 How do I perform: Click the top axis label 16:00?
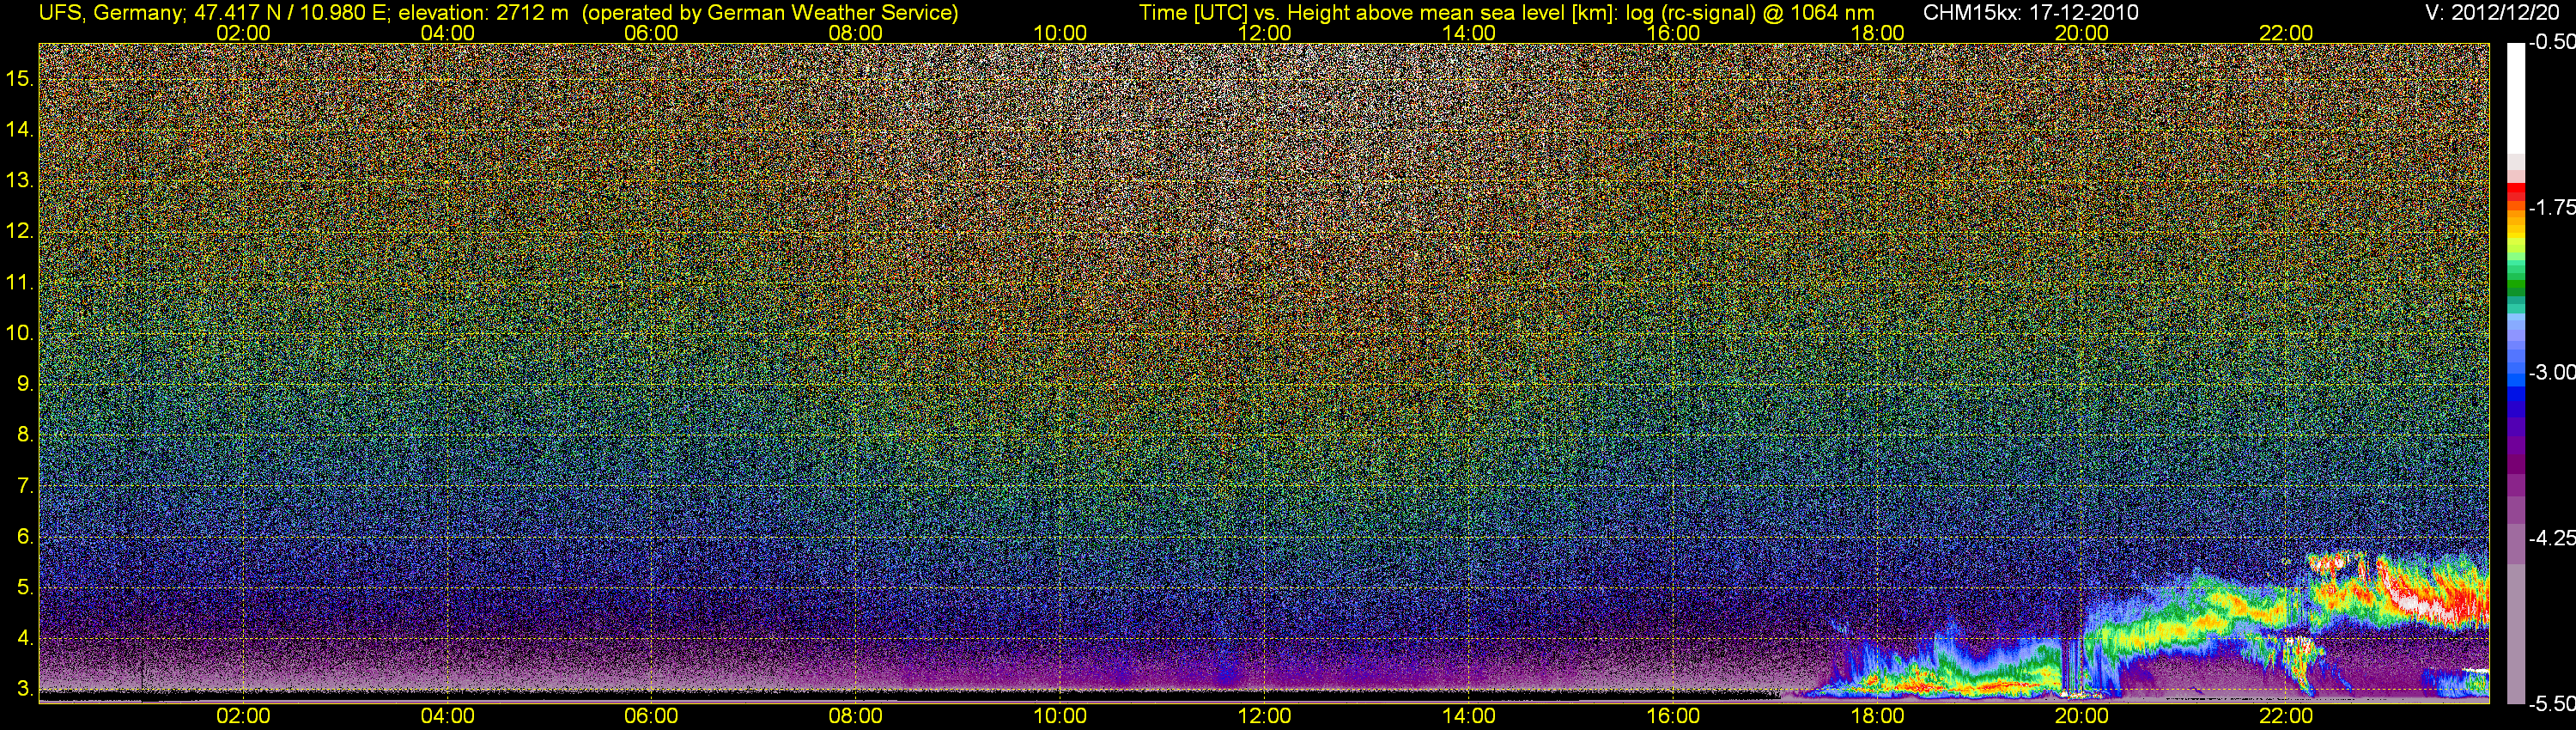pos(1673,33)
